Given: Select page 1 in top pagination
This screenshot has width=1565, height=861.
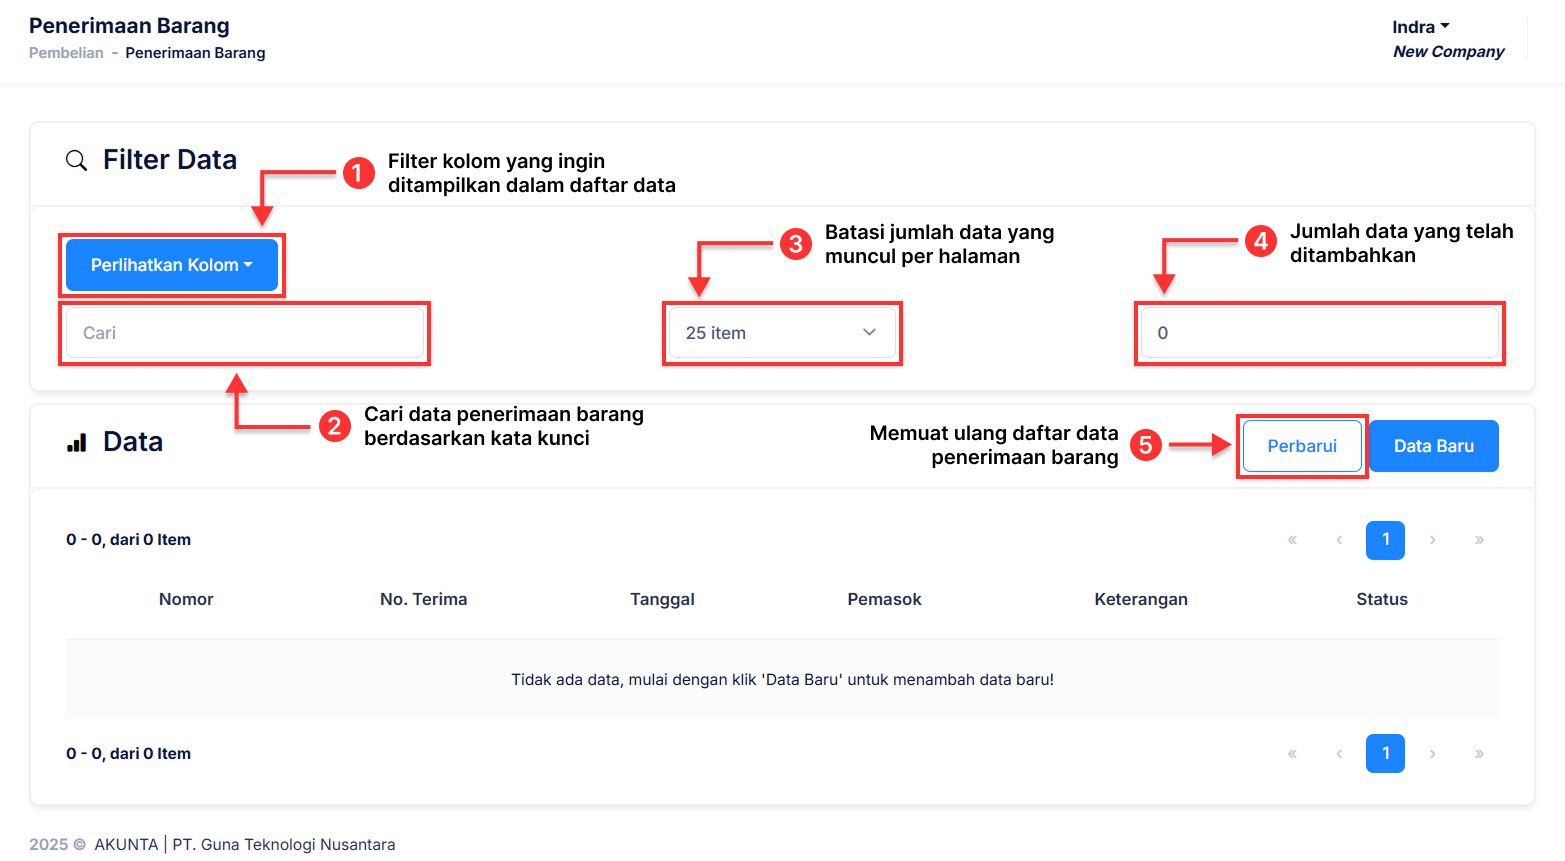Looking at the screenshot, I should pyautogui.click(x=1385, y=540).
